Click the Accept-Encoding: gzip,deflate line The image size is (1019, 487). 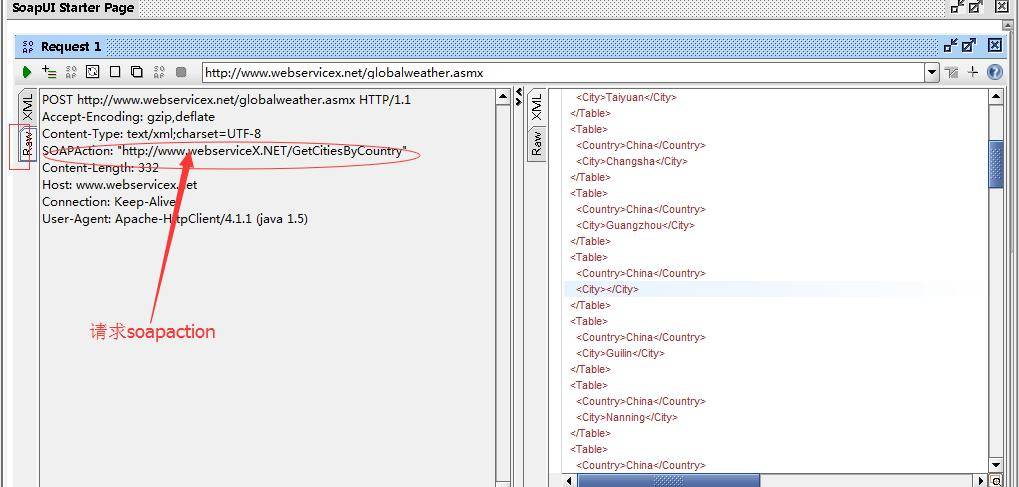tap(128, 117)
